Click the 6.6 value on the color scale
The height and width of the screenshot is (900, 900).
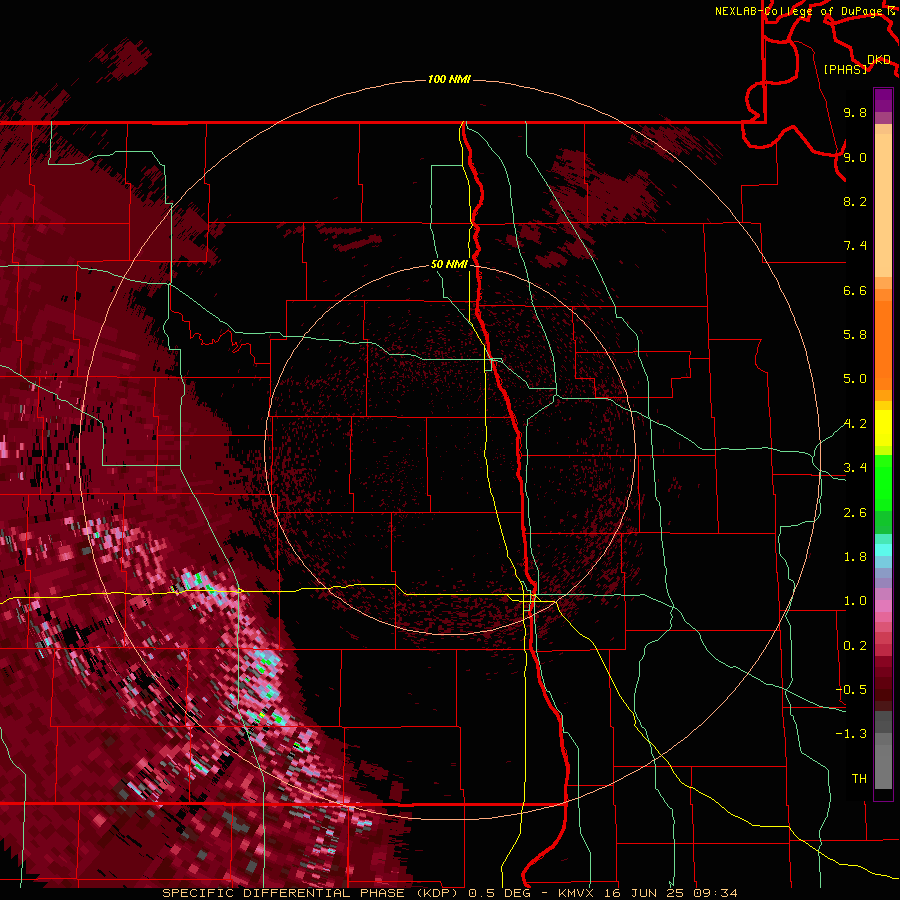point(855,290)
